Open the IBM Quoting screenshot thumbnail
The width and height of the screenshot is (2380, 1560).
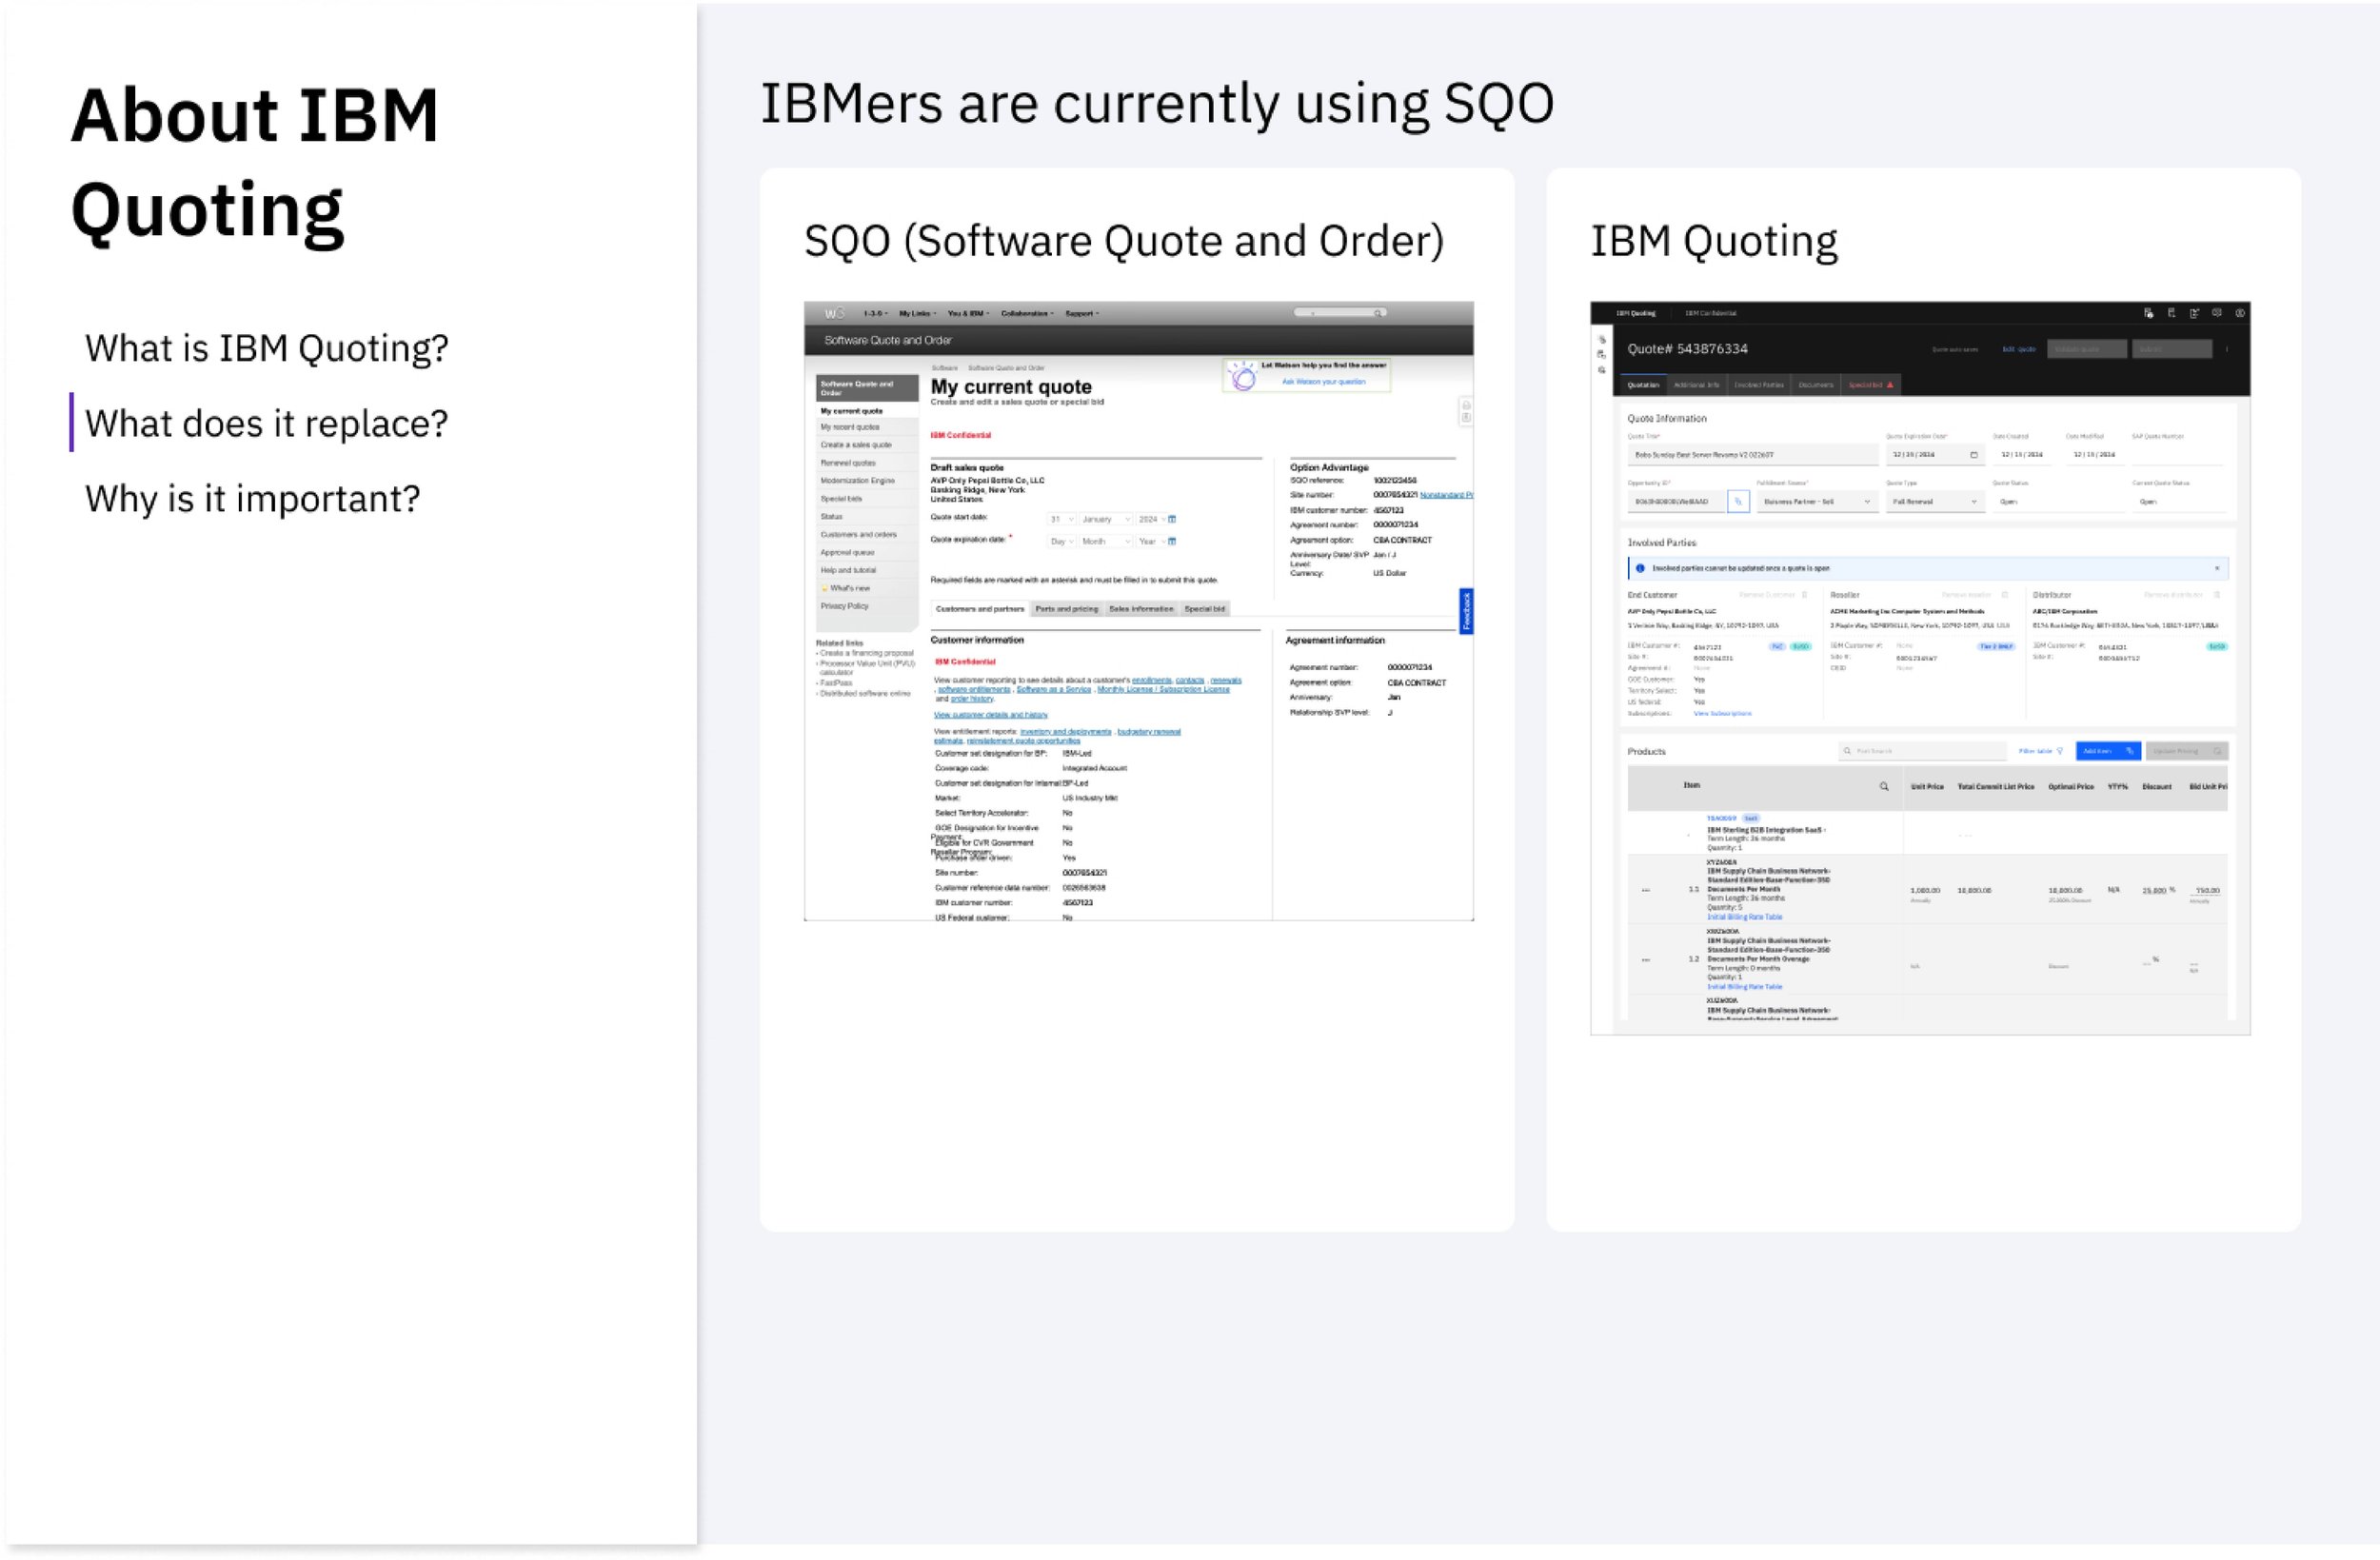1920,668
